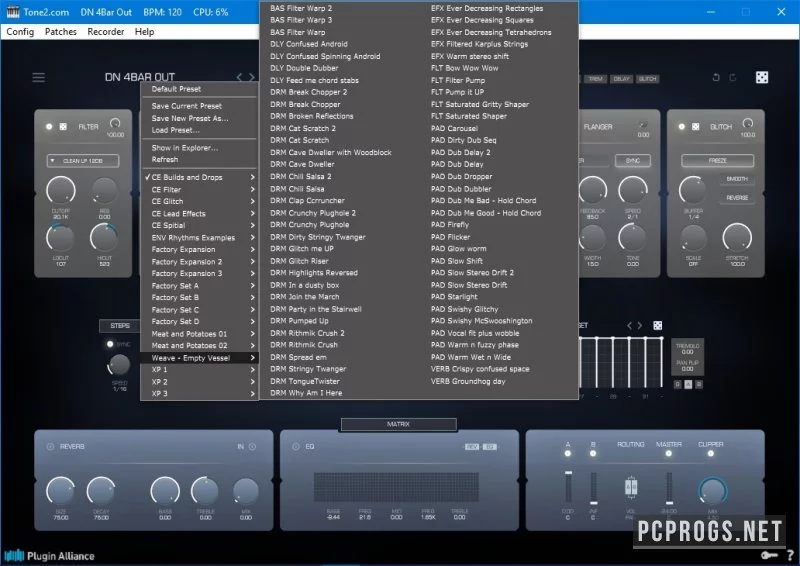Image resolution: width=800 pixels, height=566 pixels.
Task: Click the global randomize dice icon at top right
Action: [x=762, y=78]
